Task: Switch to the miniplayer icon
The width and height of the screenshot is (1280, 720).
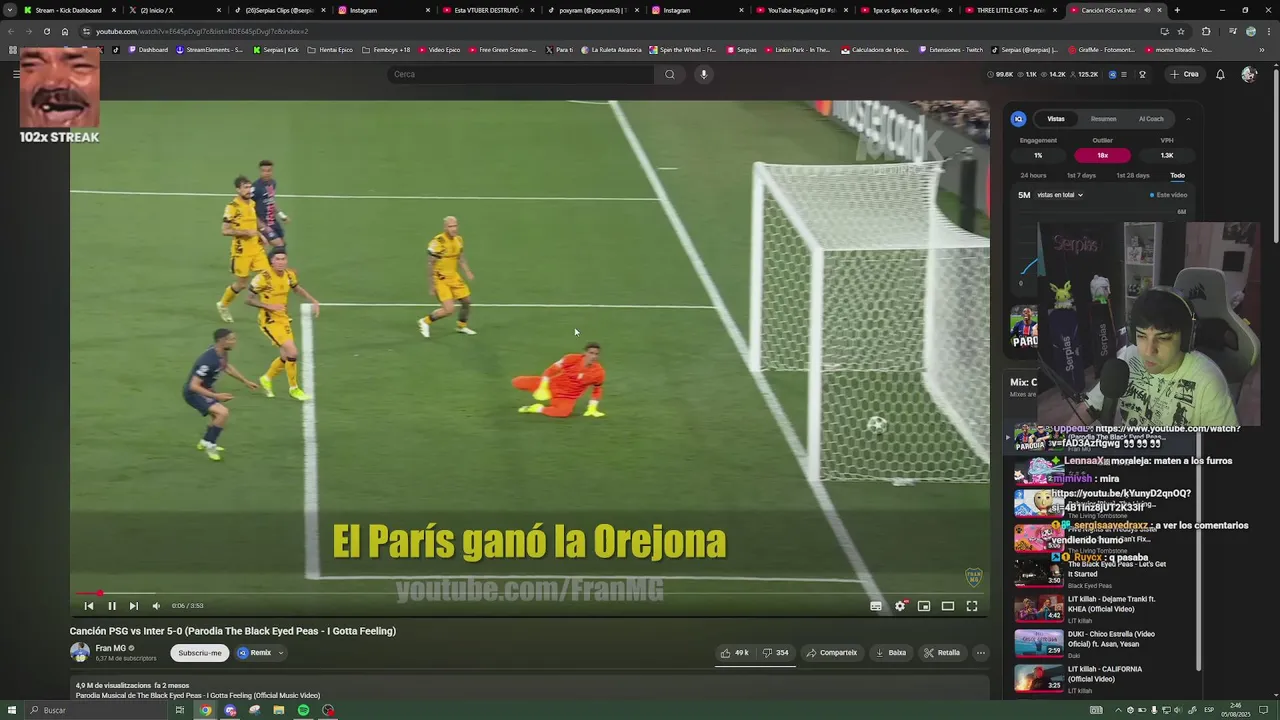Action: pos(924,606)
